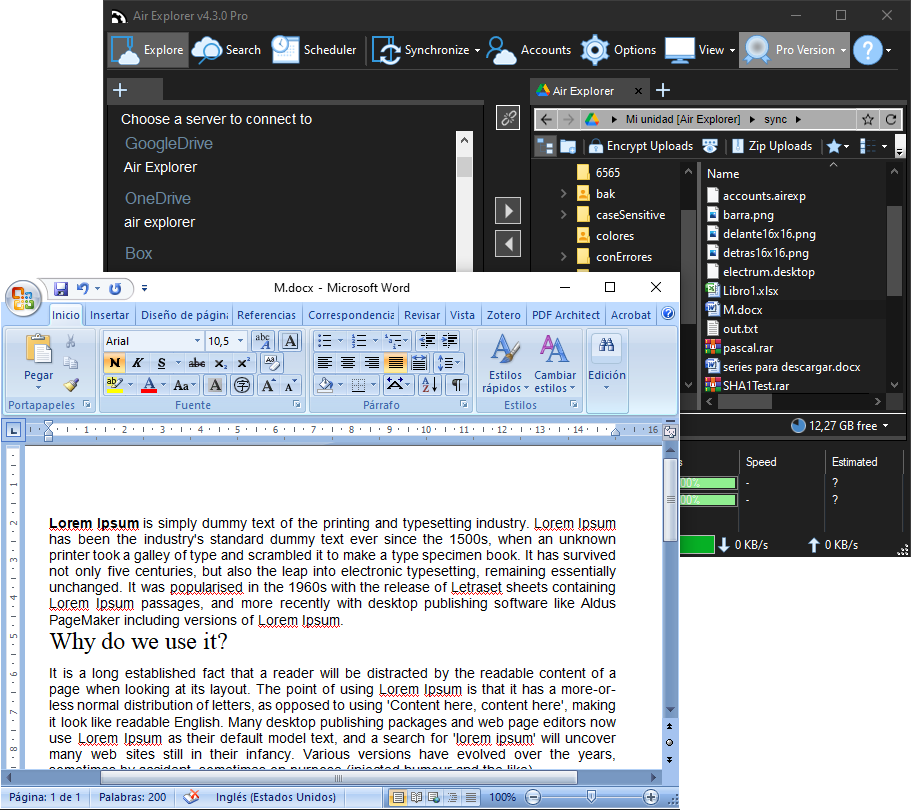The width and height of the screenshot is (911, 810).
Task: Open the Revisar ribbon tab
Action: click(x=422, y=314)
